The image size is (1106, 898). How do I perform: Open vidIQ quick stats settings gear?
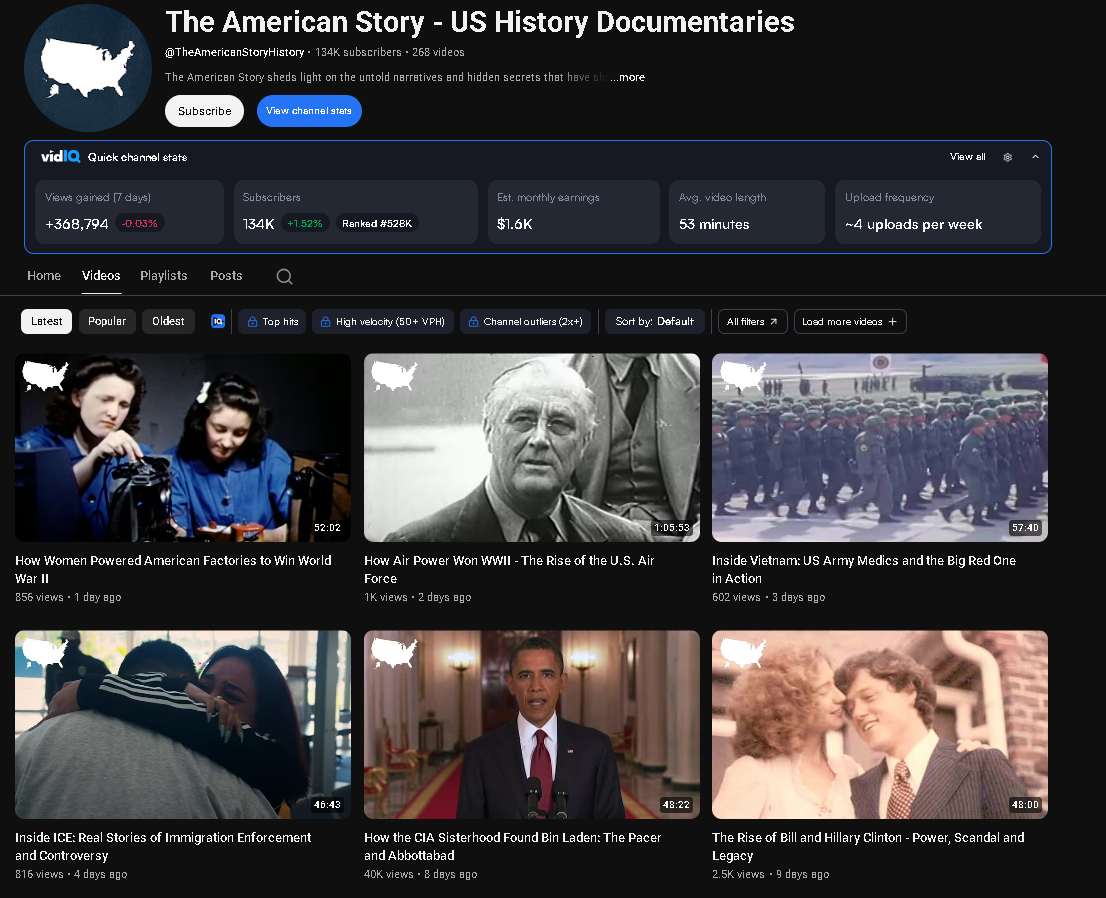[x=1007, y=157]
